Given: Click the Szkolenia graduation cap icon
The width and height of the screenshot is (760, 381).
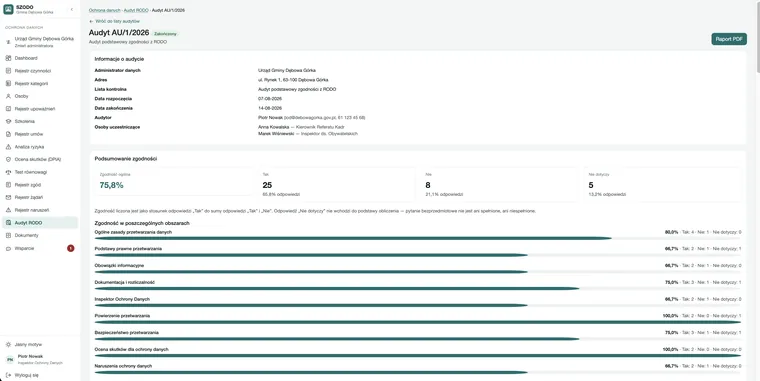Looking at the screenshot, I should point(8,121).
